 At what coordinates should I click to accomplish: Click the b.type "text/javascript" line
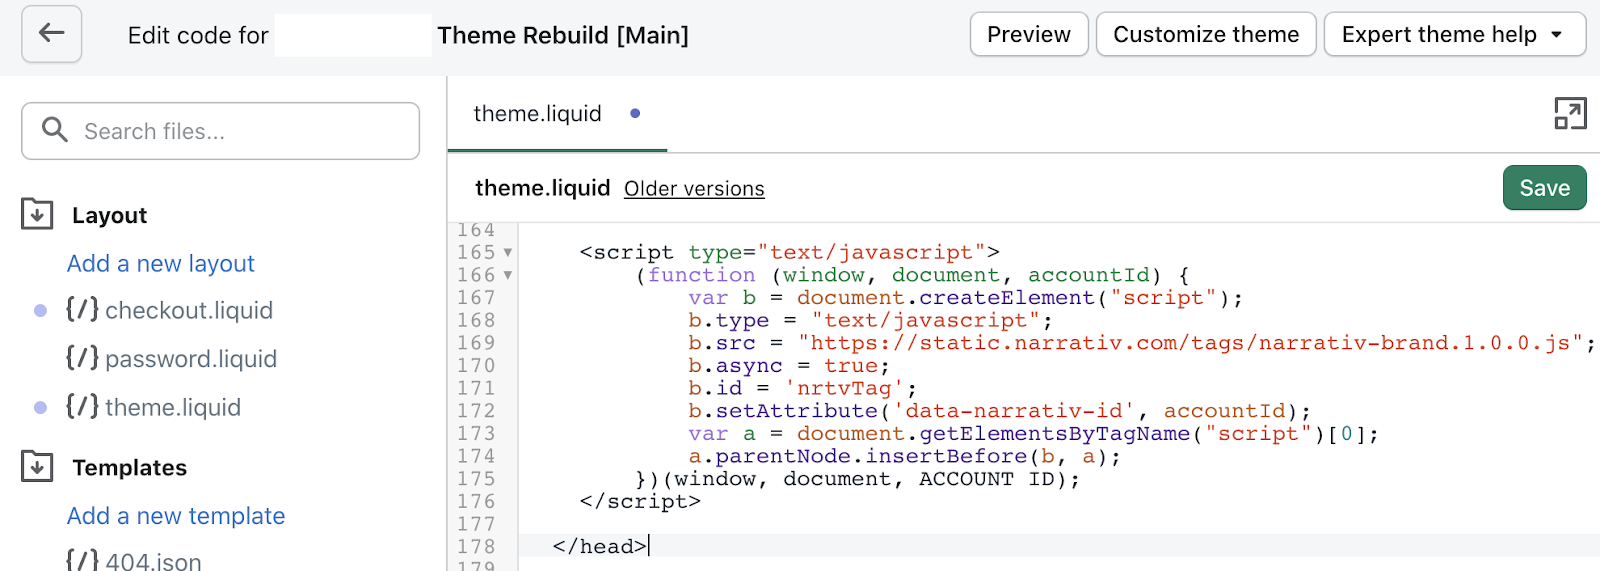870,321
